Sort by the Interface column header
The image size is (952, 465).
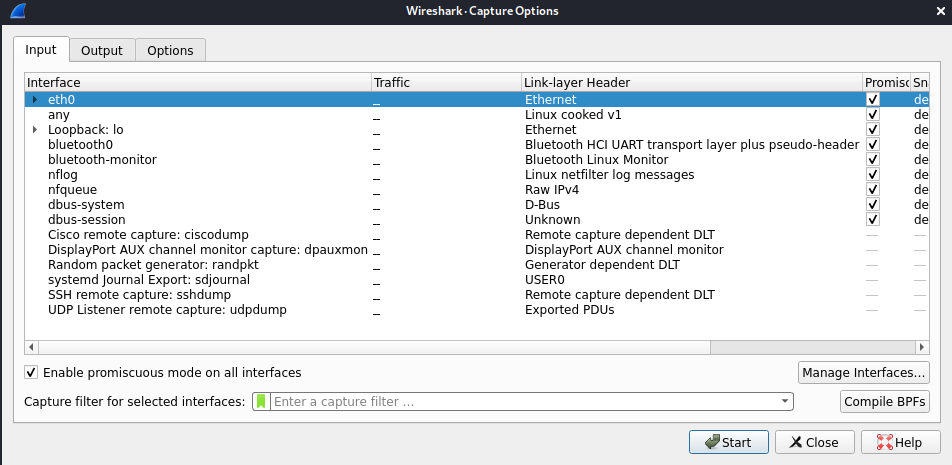198,83
